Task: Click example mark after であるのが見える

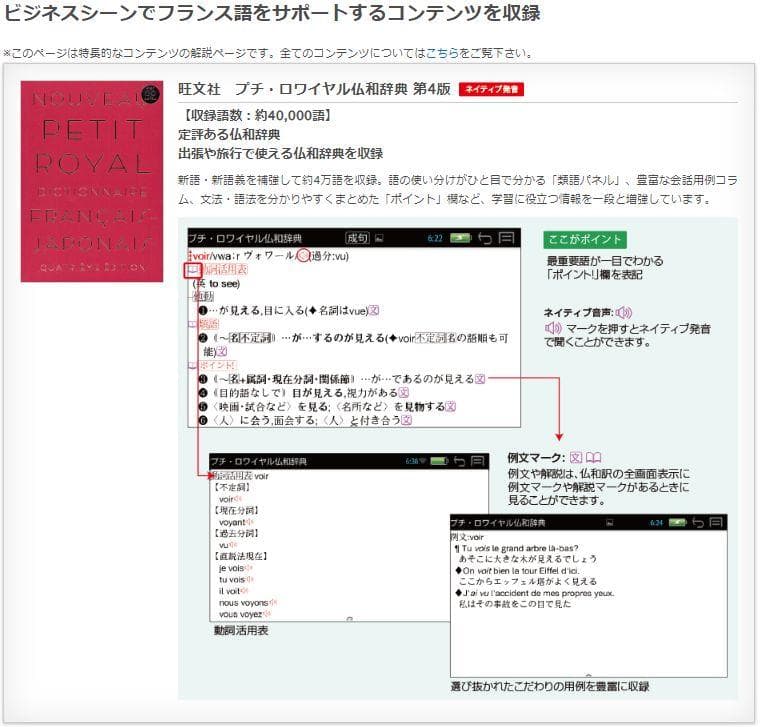Action: click(x=480, y=379)
